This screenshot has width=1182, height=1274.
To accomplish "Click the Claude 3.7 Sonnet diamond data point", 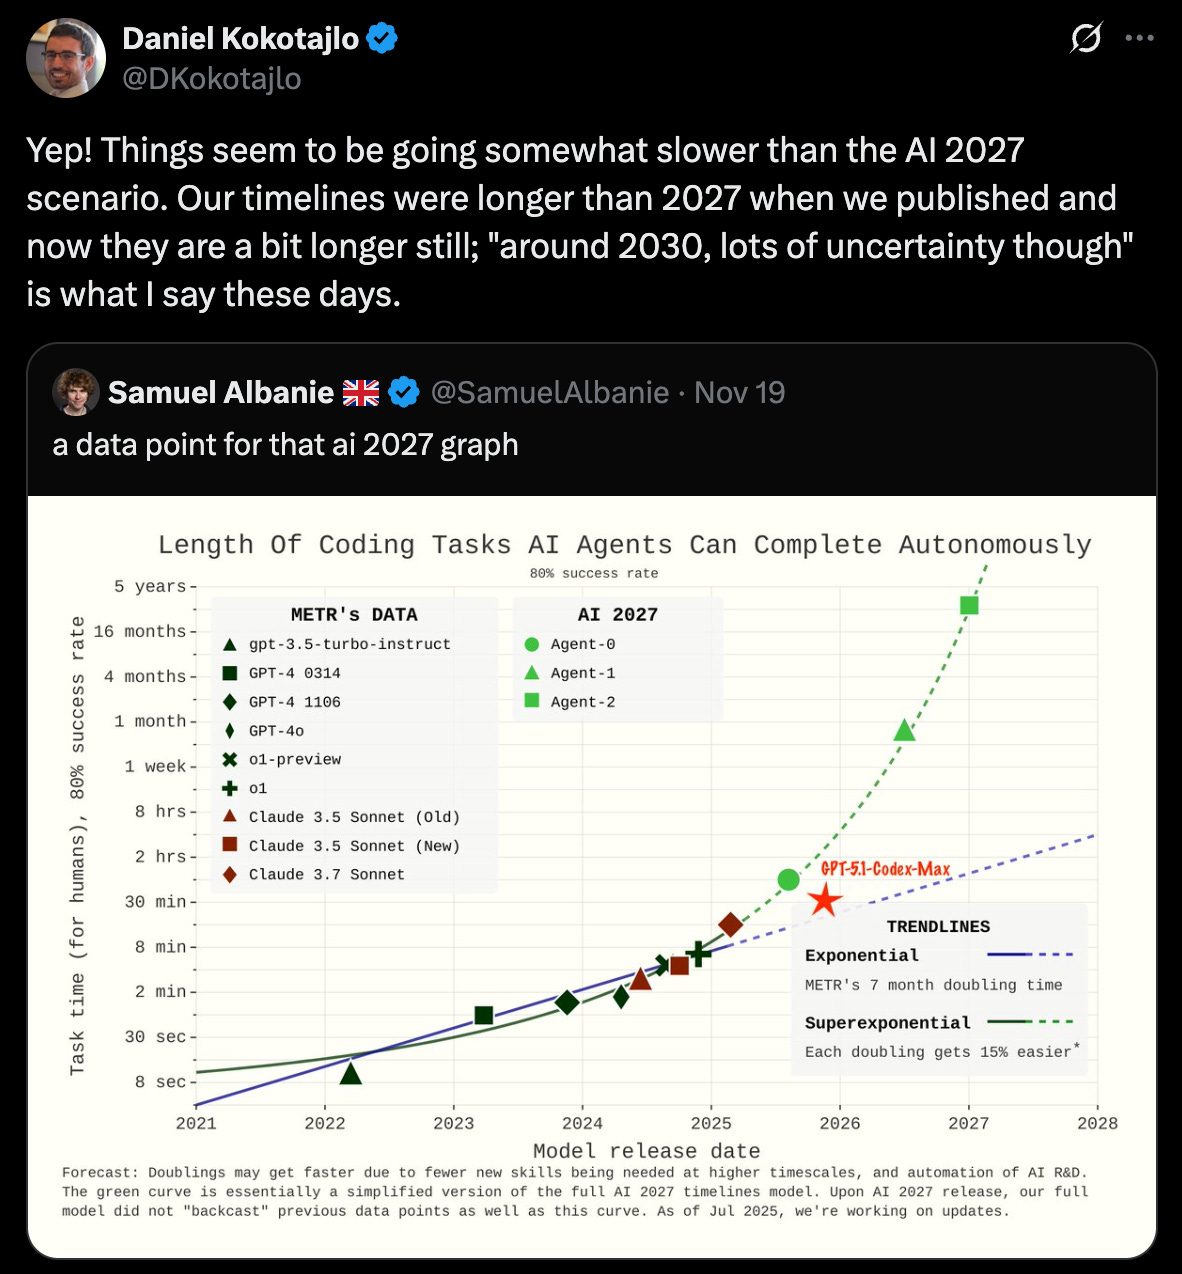I will click(730, 925).
